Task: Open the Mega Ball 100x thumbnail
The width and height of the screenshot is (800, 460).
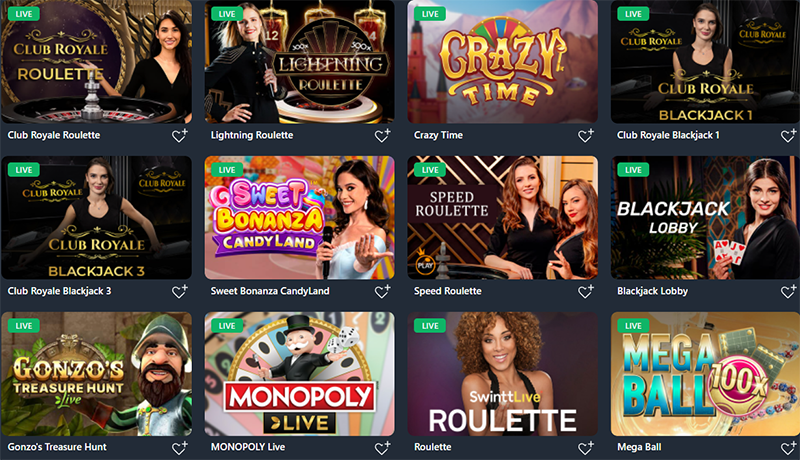Action: (x=705, y=374)
